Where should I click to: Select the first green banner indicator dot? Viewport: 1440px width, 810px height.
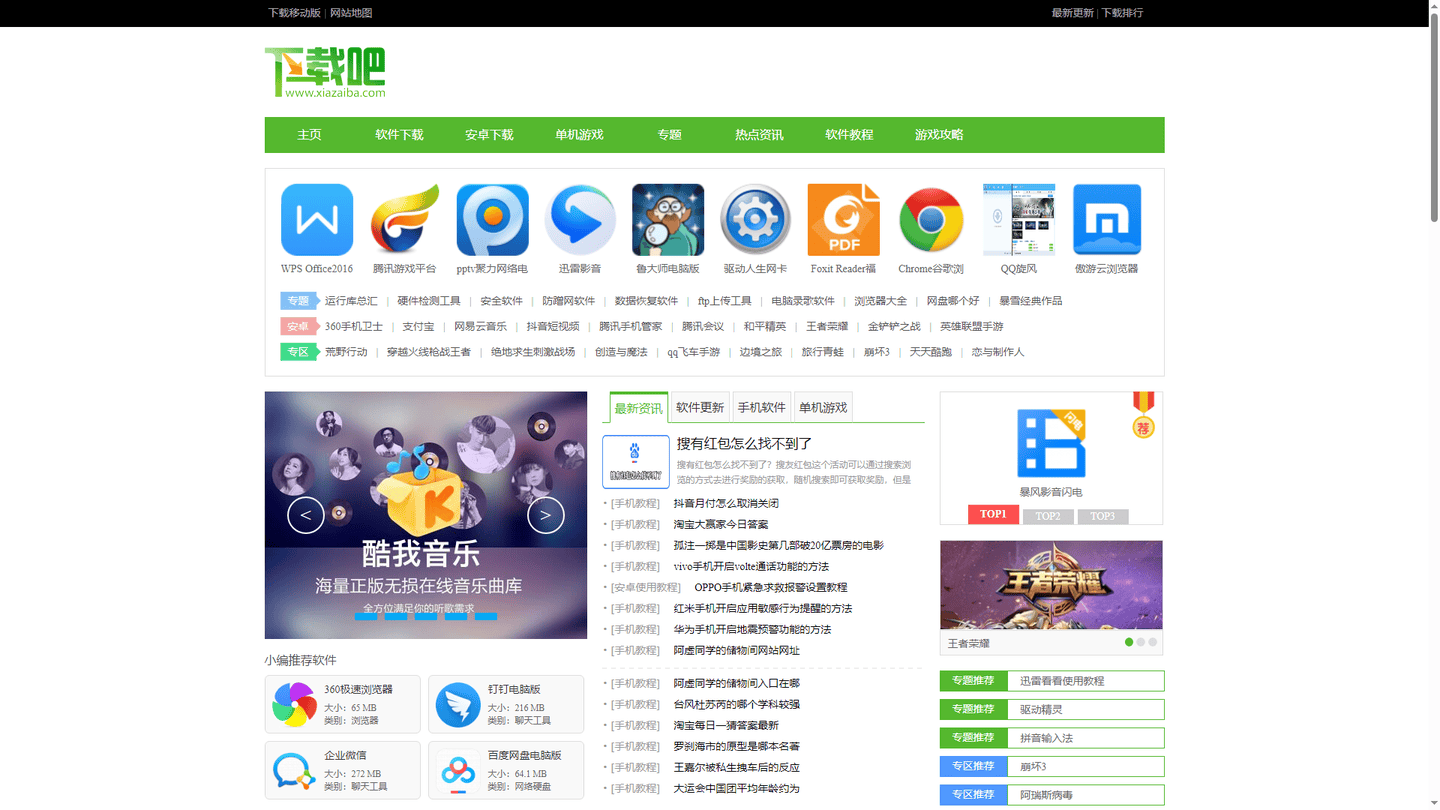click(x=1129, y=642)
